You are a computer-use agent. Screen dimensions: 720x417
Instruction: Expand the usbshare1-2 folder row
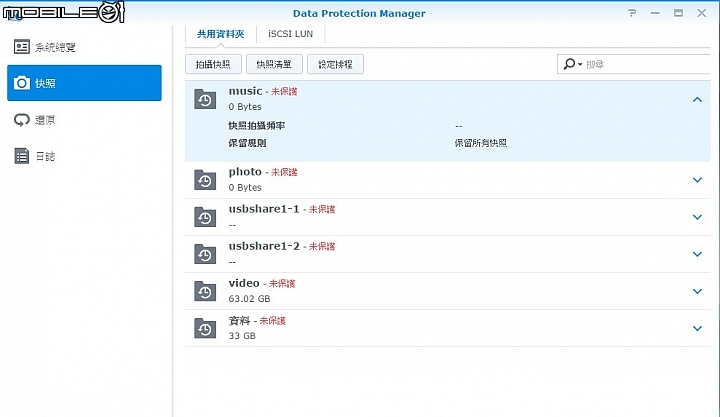click(x=697, y=254)
